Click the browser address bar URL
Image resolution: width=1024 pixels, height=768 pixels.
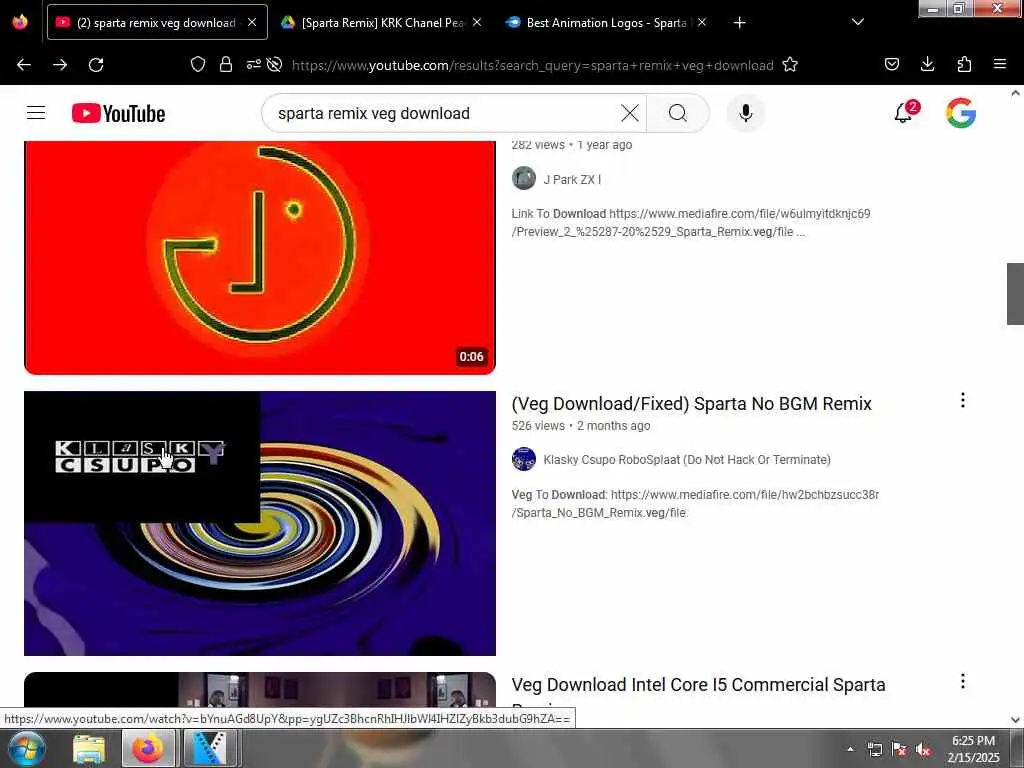(x=532, y=65)
